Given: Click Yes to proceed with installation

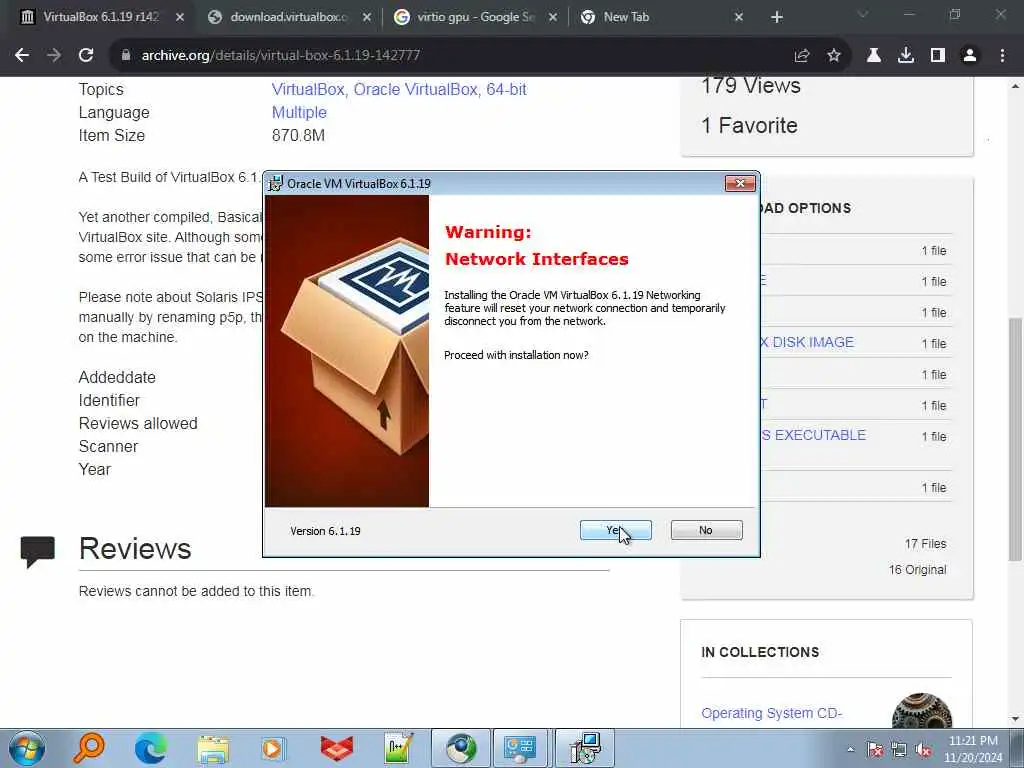Looking at the screenshot, I should point(615,530).
